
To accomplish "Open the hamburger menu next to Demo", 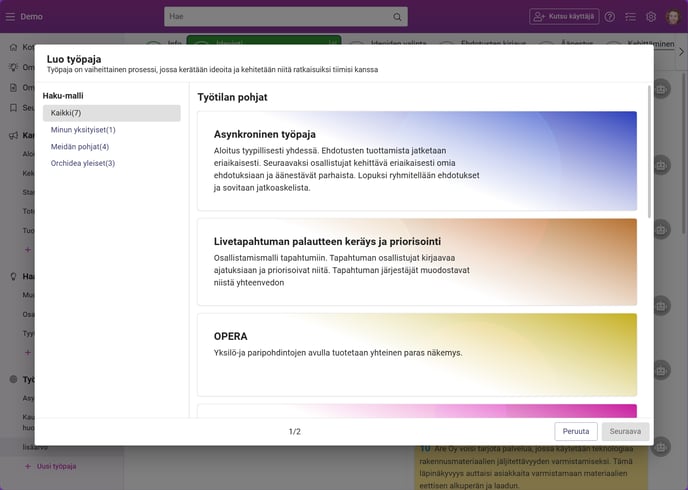I will click(11, 17).
